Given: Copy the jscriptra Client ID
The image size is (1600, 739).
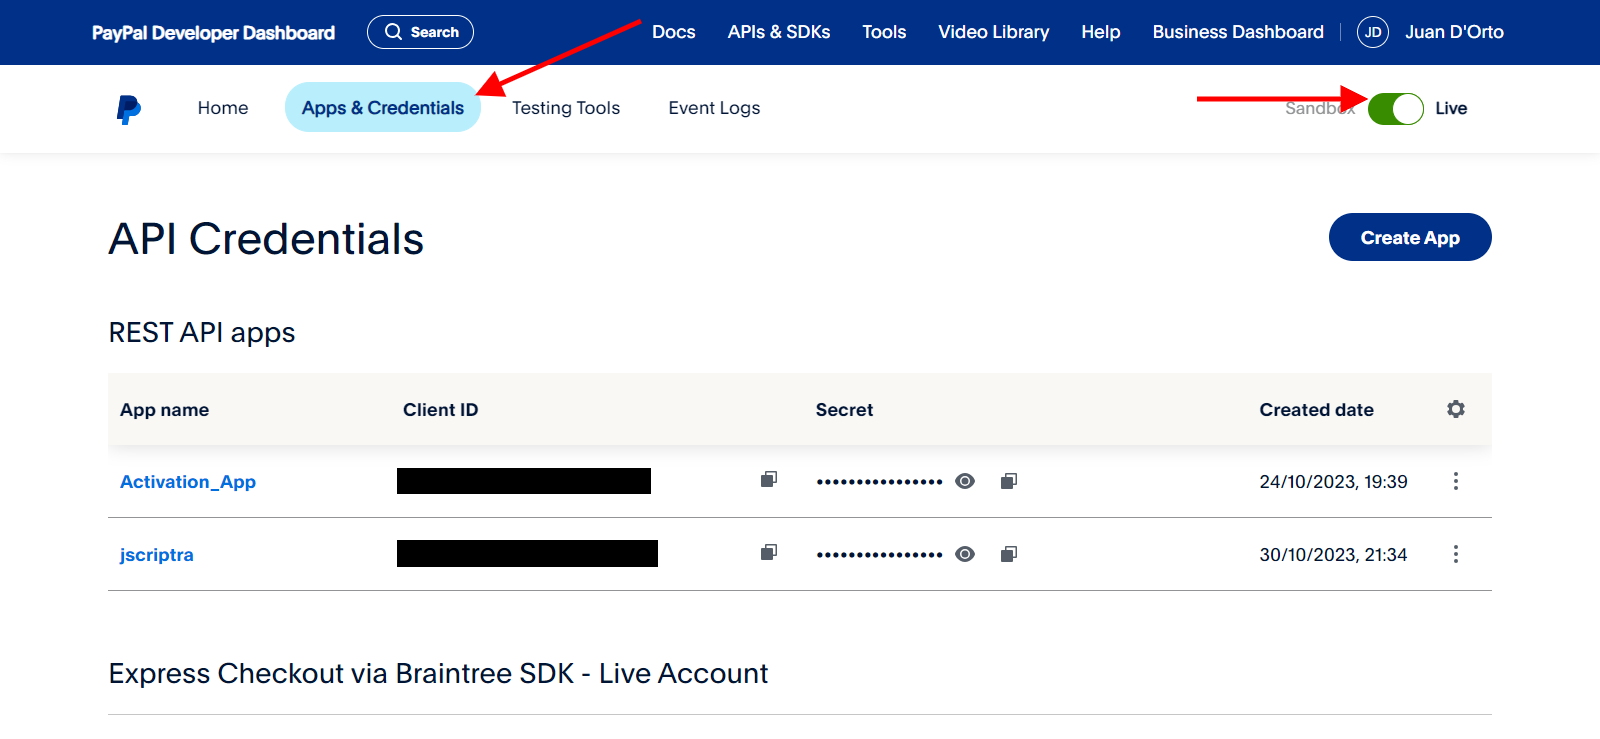Looking at the screenshot, I should coord(768,553).
